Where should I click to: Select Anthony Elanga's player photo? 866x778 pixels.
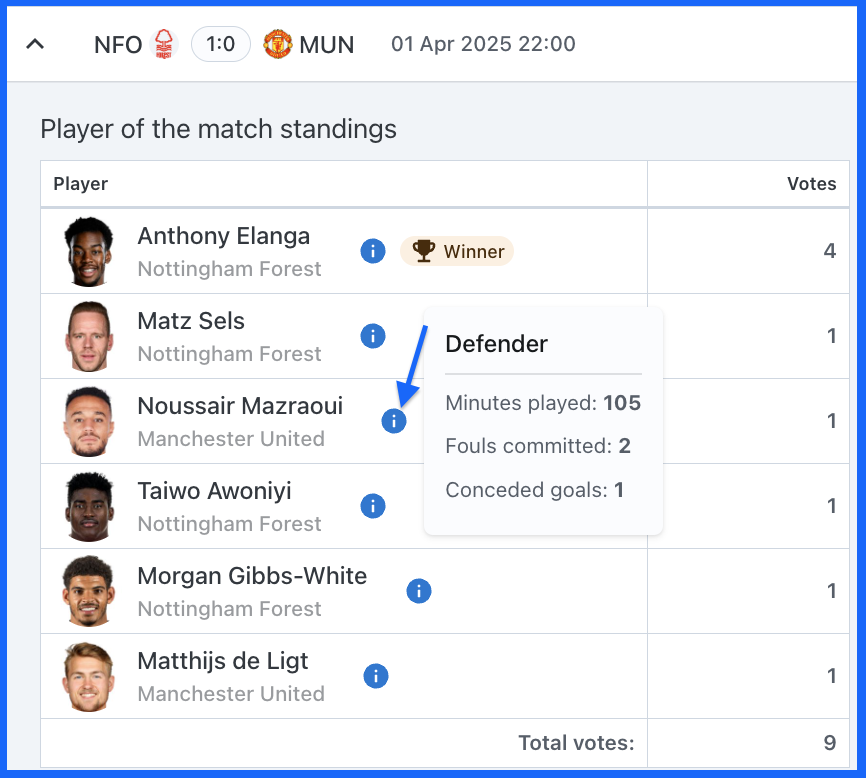[x=88, y=251]
